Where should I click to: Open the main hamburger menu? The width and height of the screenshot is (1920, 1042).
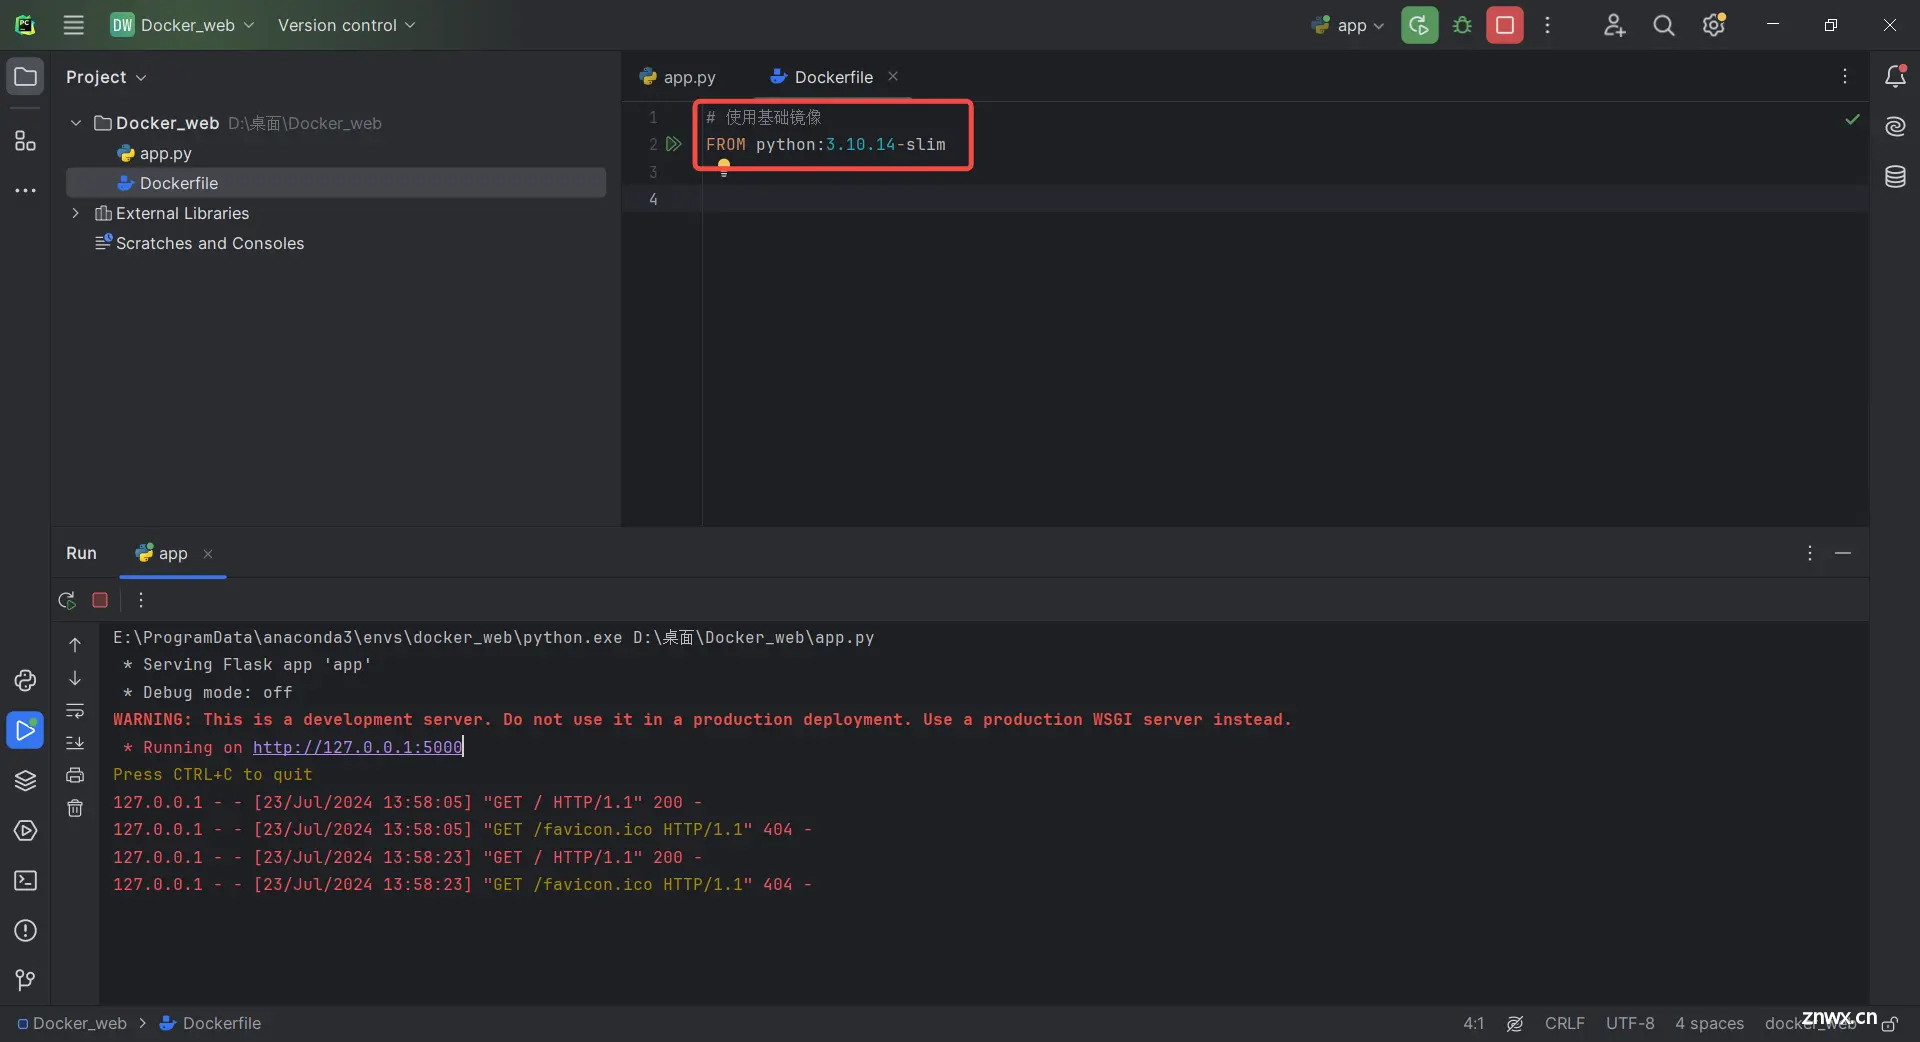[x=73, y=25]
